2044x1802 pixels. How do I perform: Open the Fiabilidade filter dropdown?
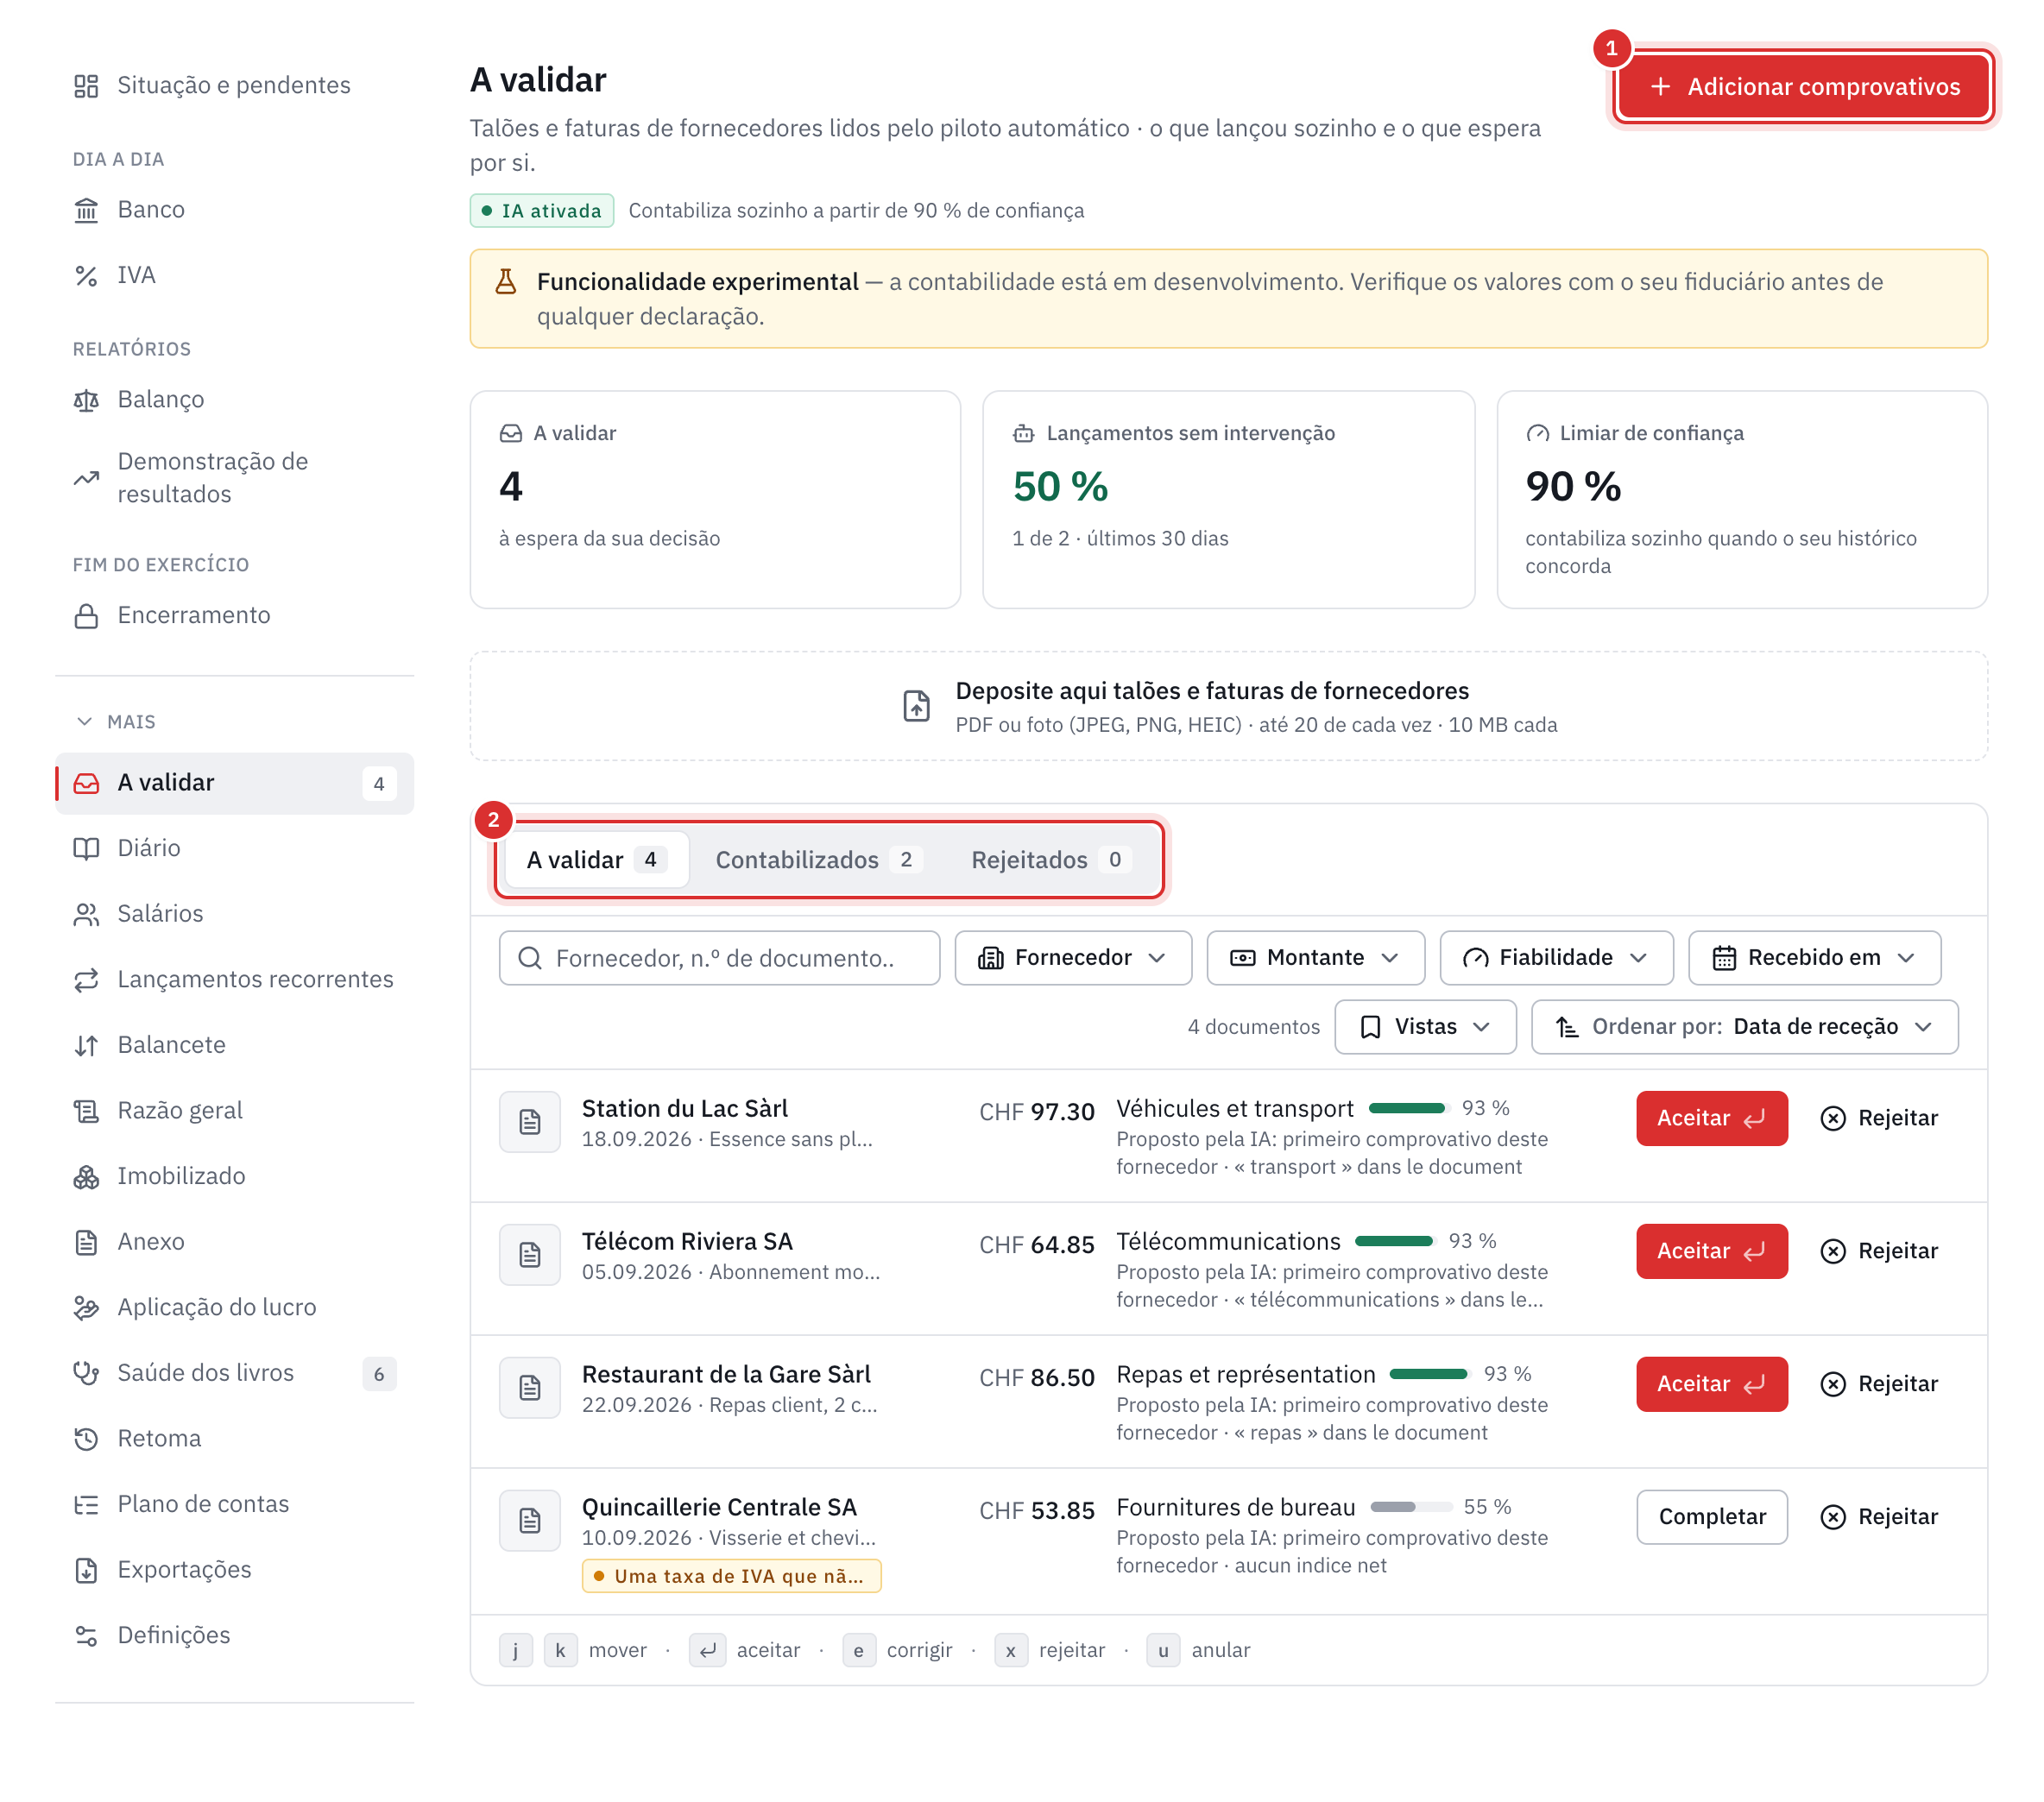click(x=1556, y=958)
